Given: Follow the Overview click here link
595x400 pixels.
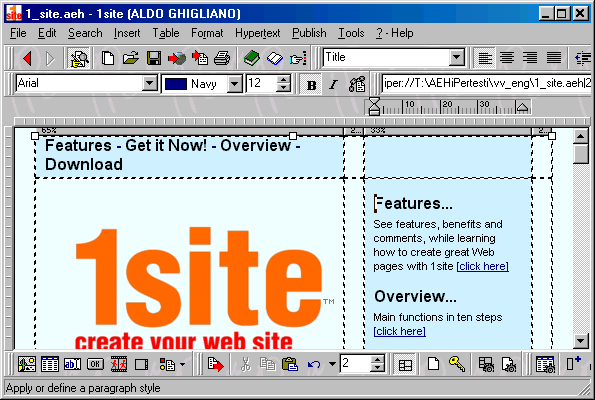Looking at the screenshot, I should coord(400,331).
